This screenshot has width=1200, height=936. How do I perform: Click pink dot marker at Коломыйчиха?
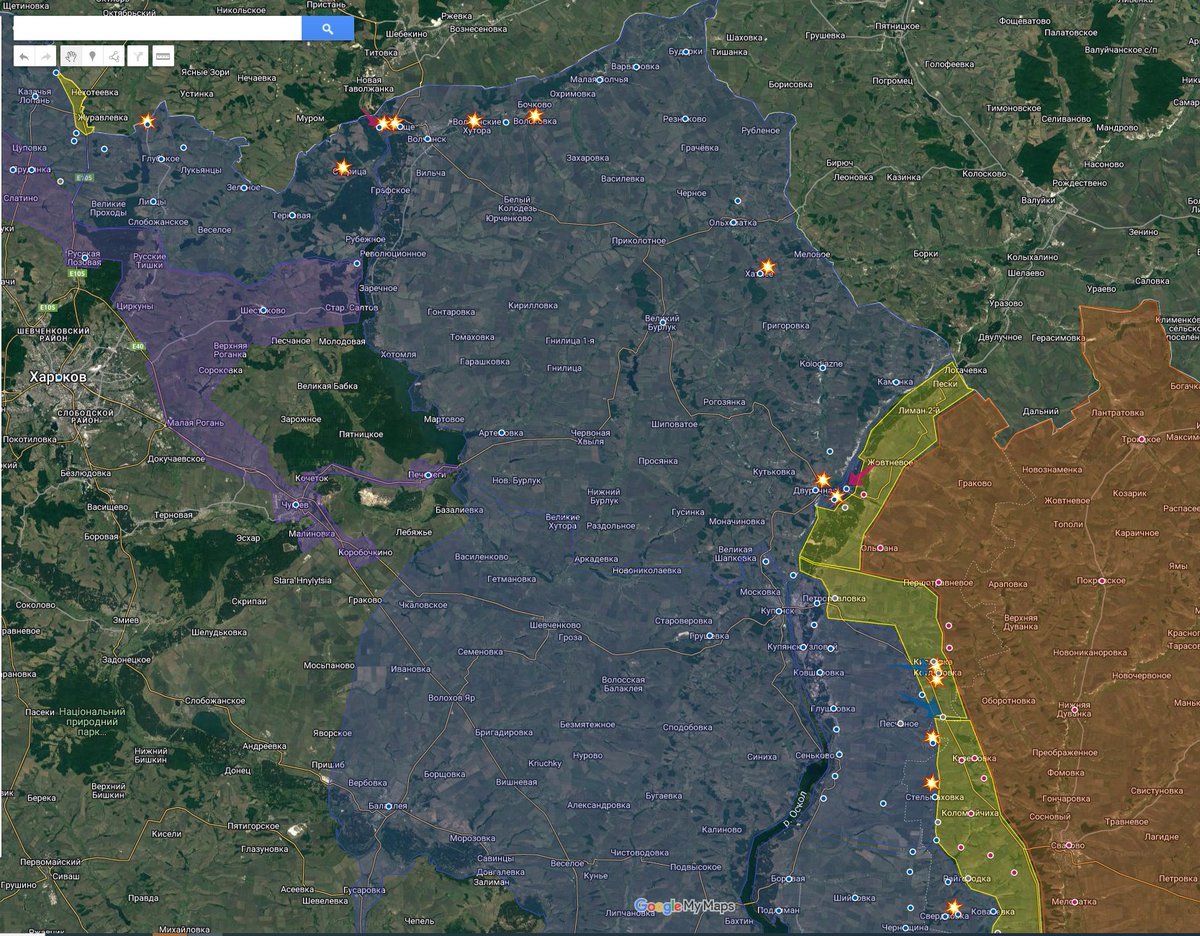coord(970,812)
